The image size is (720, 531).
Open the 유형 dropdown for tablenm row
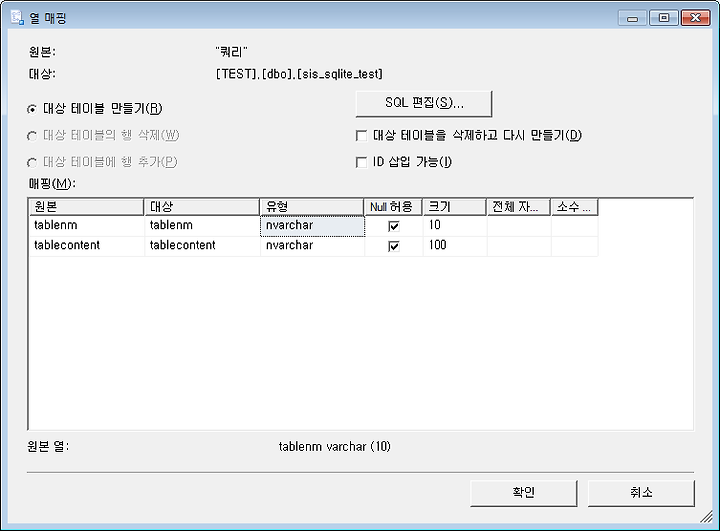[312, 226]
